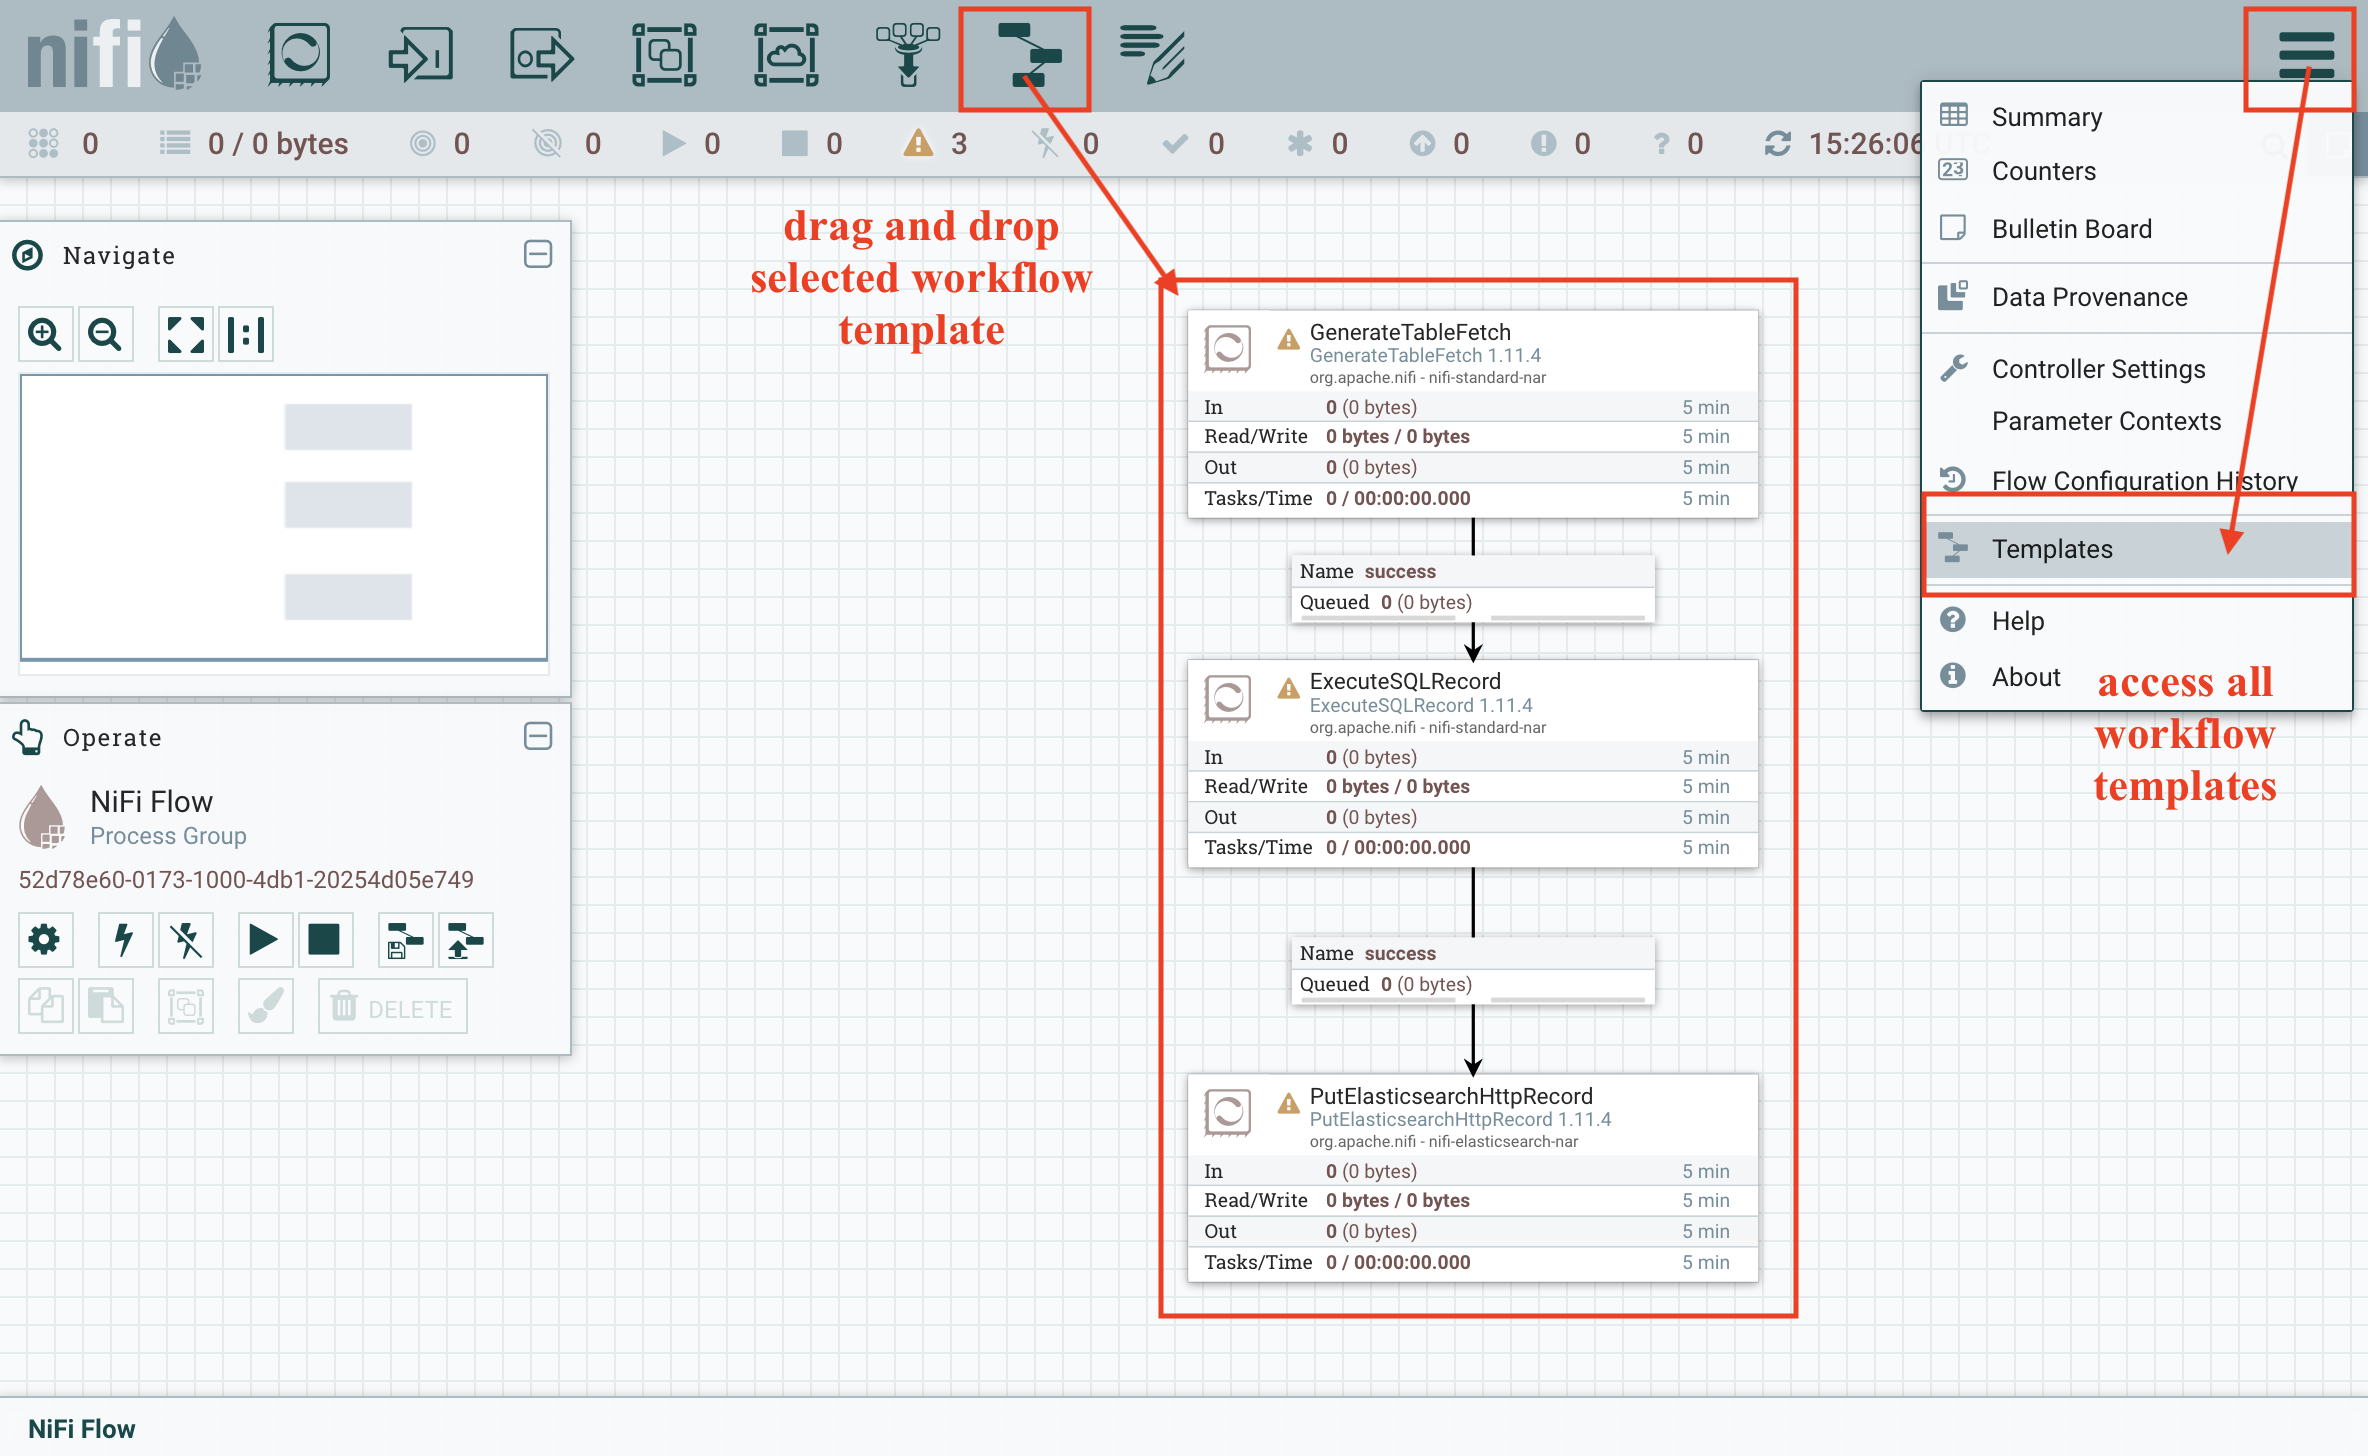Click the stopped components square status icon
This screenshot has height=1456, width=2368.
[795, 144]
